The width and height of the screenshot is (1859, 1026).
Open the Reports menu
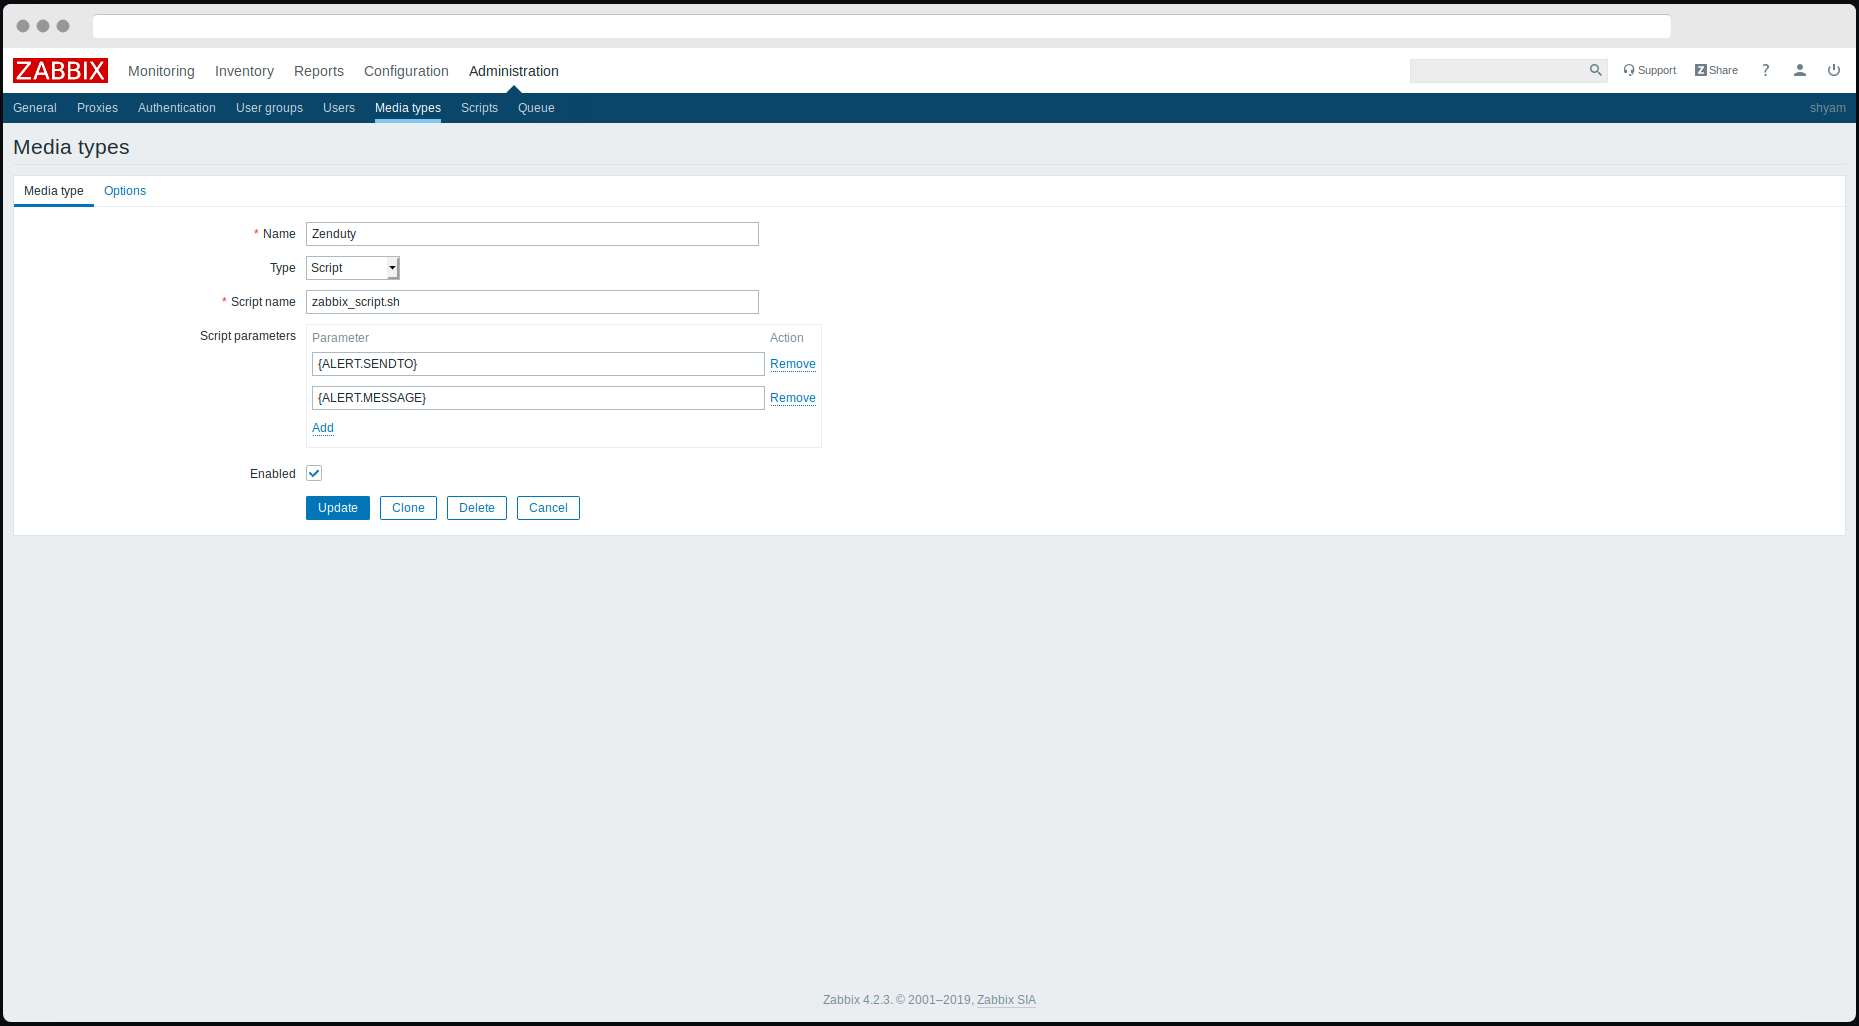[x=319, y=71]
